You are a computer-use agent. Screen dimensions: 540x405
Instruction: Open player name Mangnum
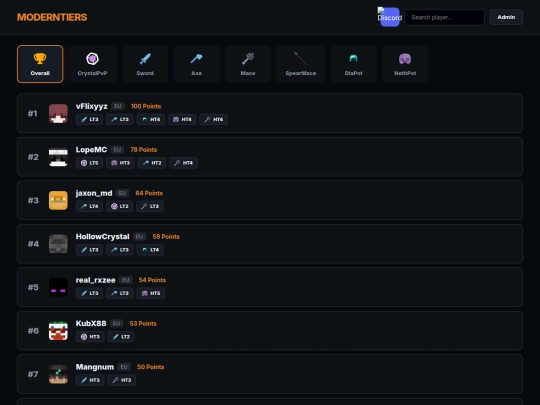(x=95, y=367)
